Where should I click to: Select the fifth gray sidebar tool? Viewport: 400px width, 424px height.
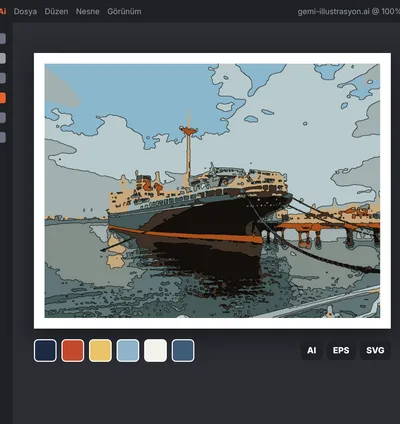tap(2, 118)
